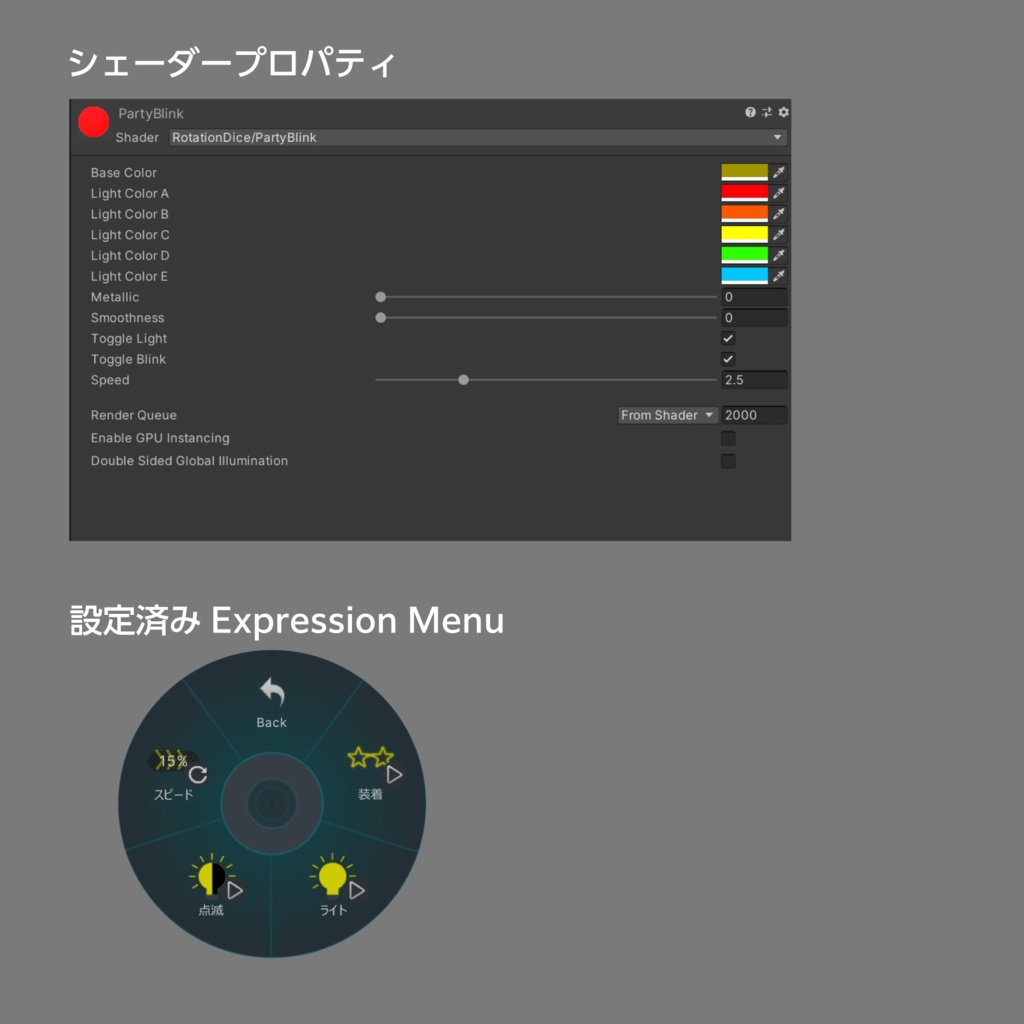Click the render queue value field showing 2000
The image size is (1024, 1024).
tap(755, 415)
